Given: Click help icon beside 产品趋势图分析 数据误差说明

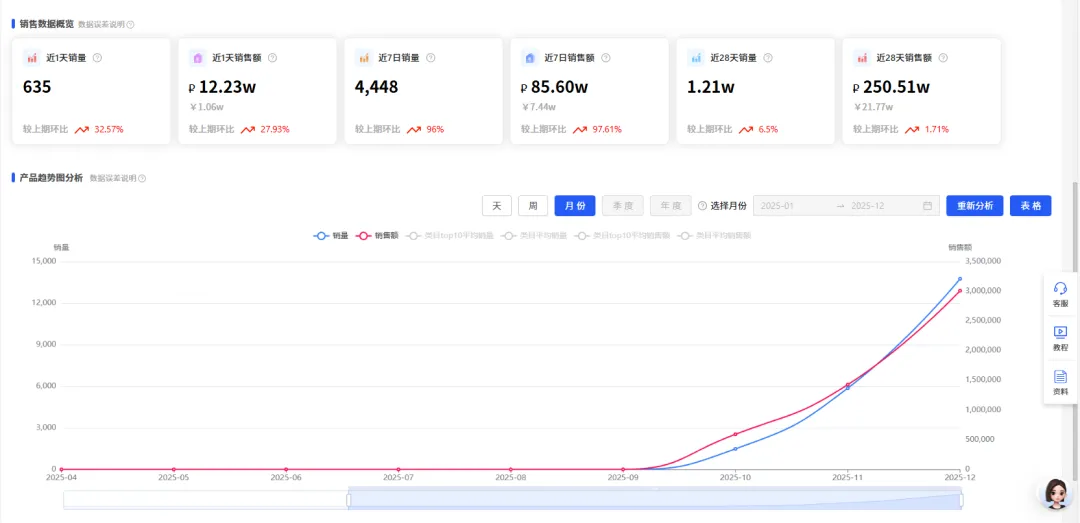Looking at the screenshot, I should click(x=142, y=178).
